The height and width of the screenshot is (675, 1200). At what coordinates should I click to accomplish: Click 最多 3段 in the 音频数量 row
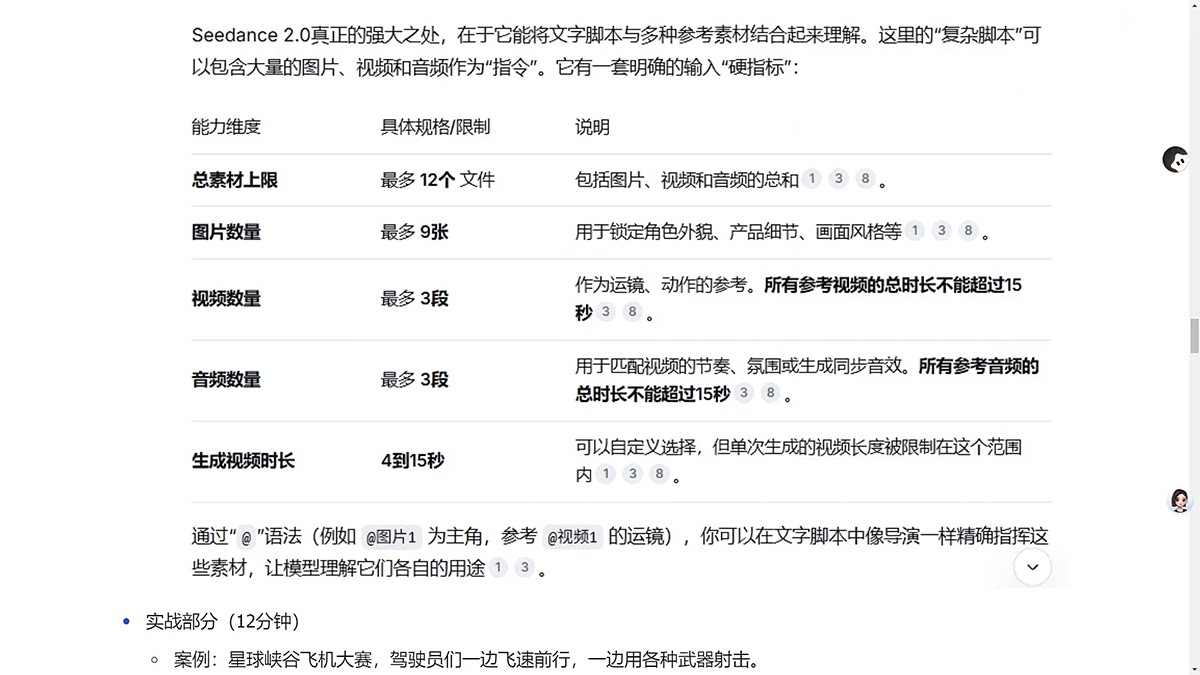click(414, 380)
